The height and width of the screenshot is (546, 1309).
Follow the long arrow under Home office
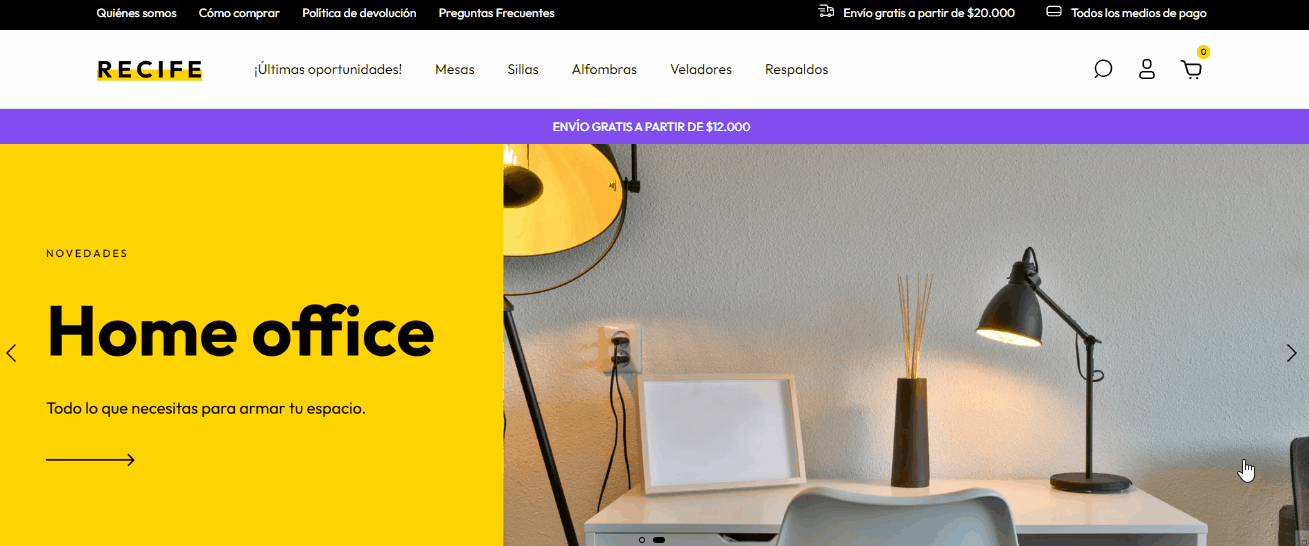pyautogui.click(x=90, y=460)
